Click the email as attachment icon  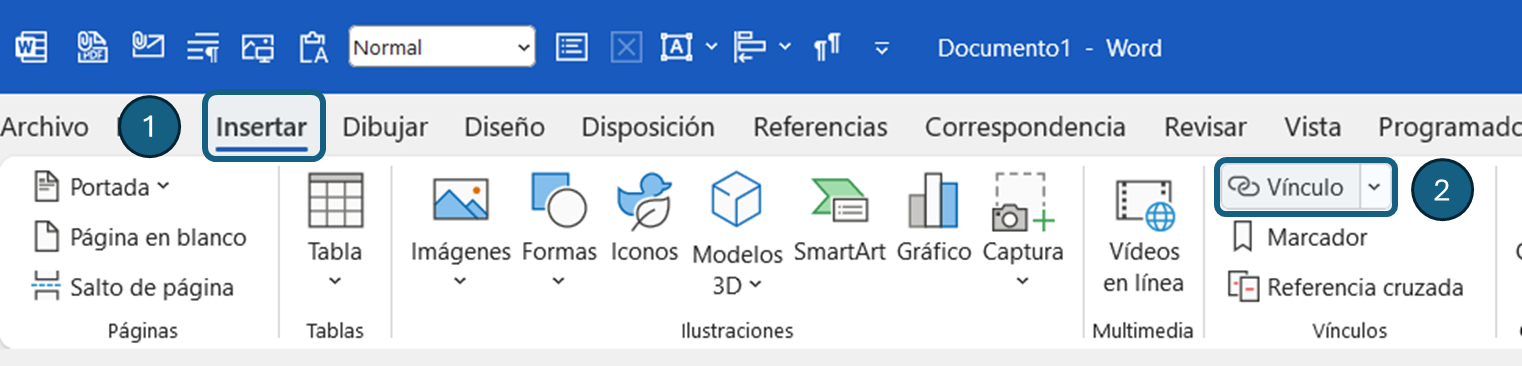tap(148, 47)
